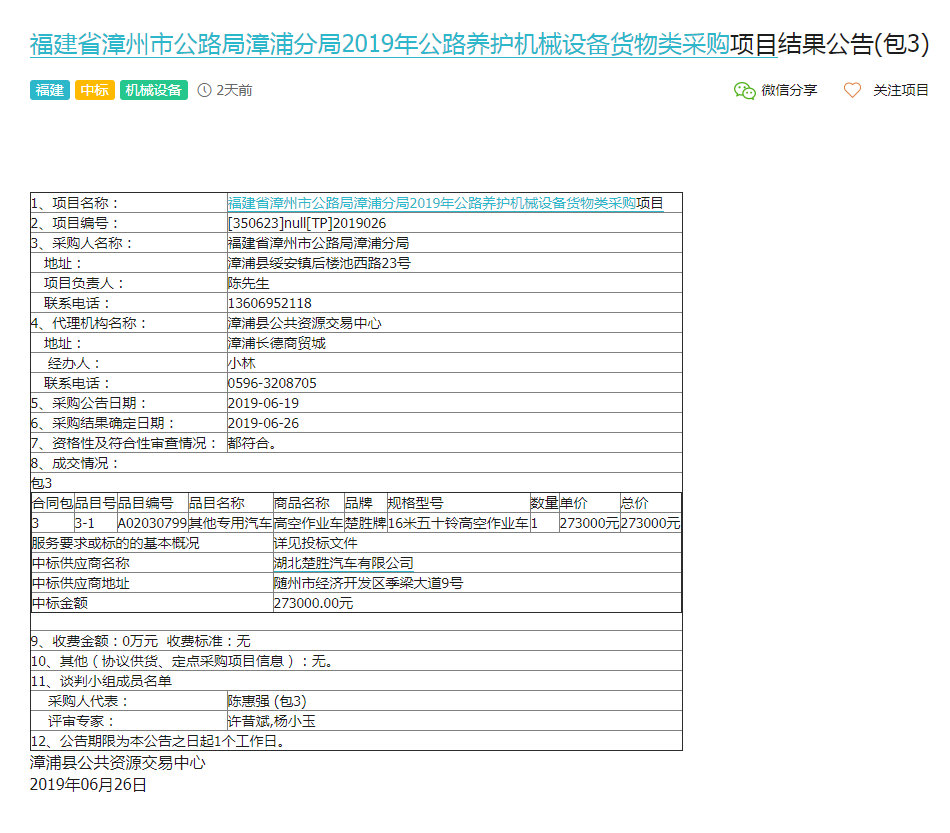Select the orange 中标 tag
The width and height of the screenshot is (950, 833).
[x=95, y=90]
